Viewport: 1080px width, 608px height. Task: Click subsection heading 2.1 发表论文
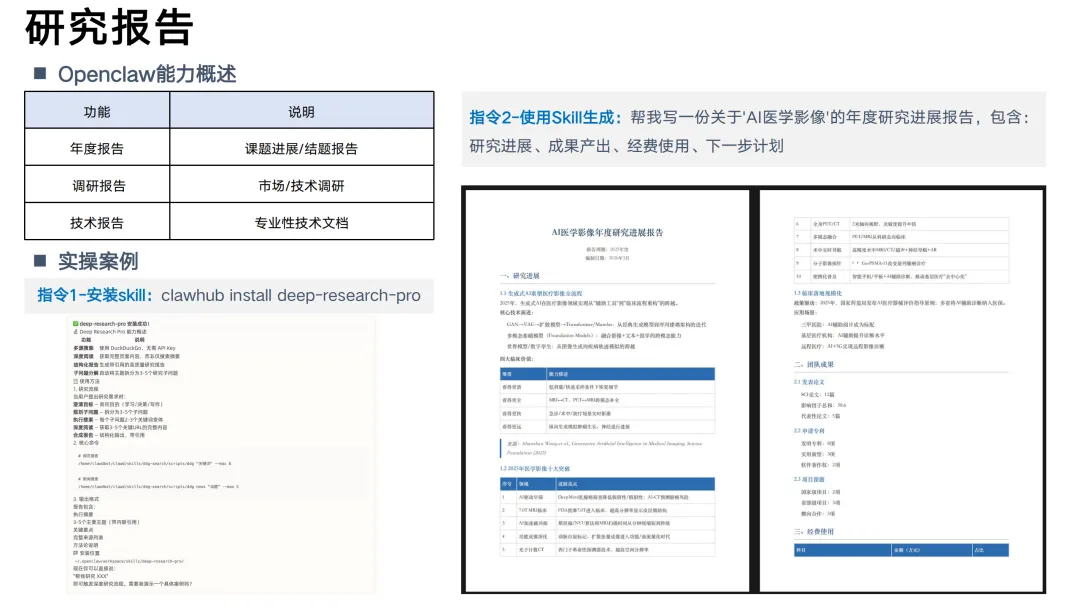(x=809, y=381)
